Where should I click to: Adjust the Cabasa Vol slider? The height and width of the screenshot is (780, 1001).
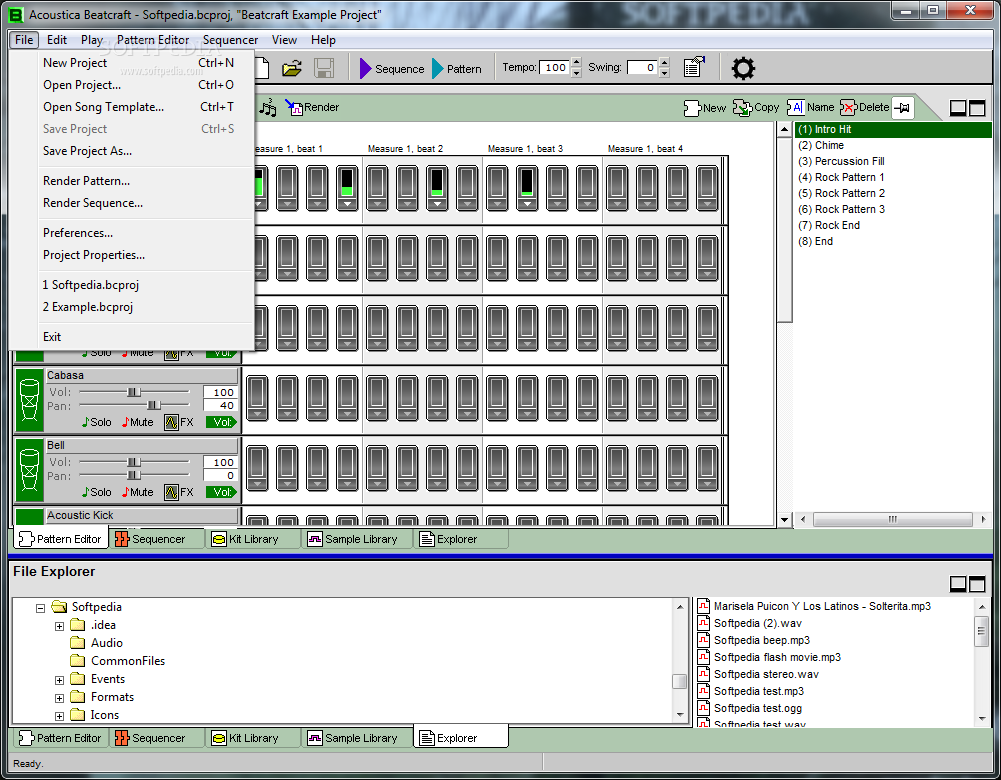[x=133, y=392]
